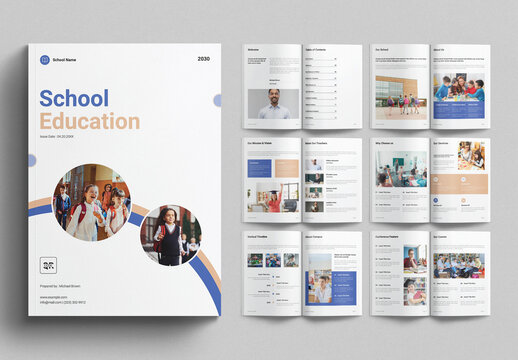
Task: Click the "Our Course" heading
Action: [440, 237]
